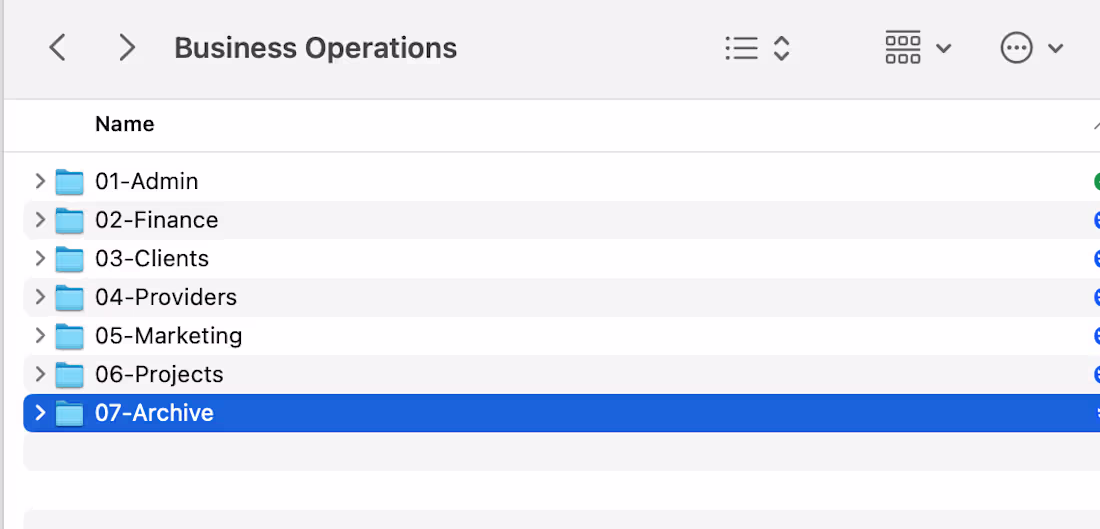Screen dimensions: 1100x529
Task: Select the 06-Projects folder icon
Action: (x=69, y=375)
